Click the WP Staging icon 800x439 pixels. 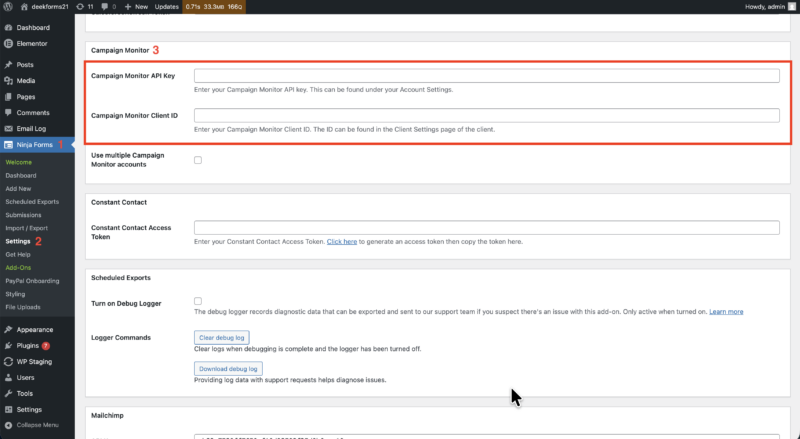coord(8,361)
